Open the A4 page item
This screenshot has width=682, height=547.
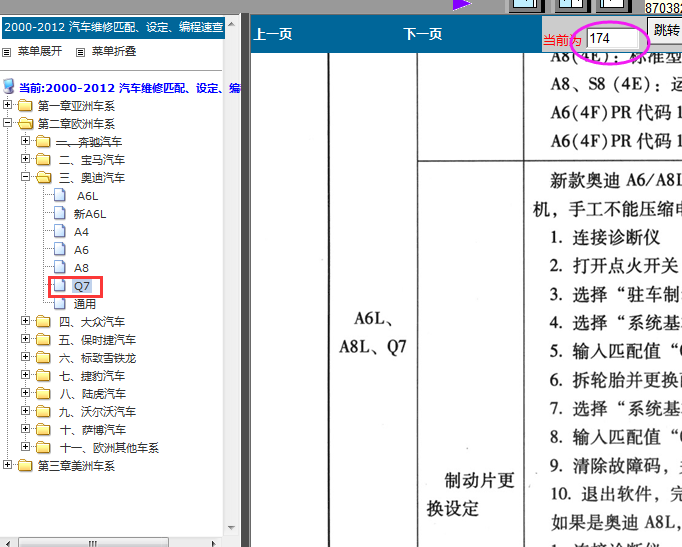81,233
